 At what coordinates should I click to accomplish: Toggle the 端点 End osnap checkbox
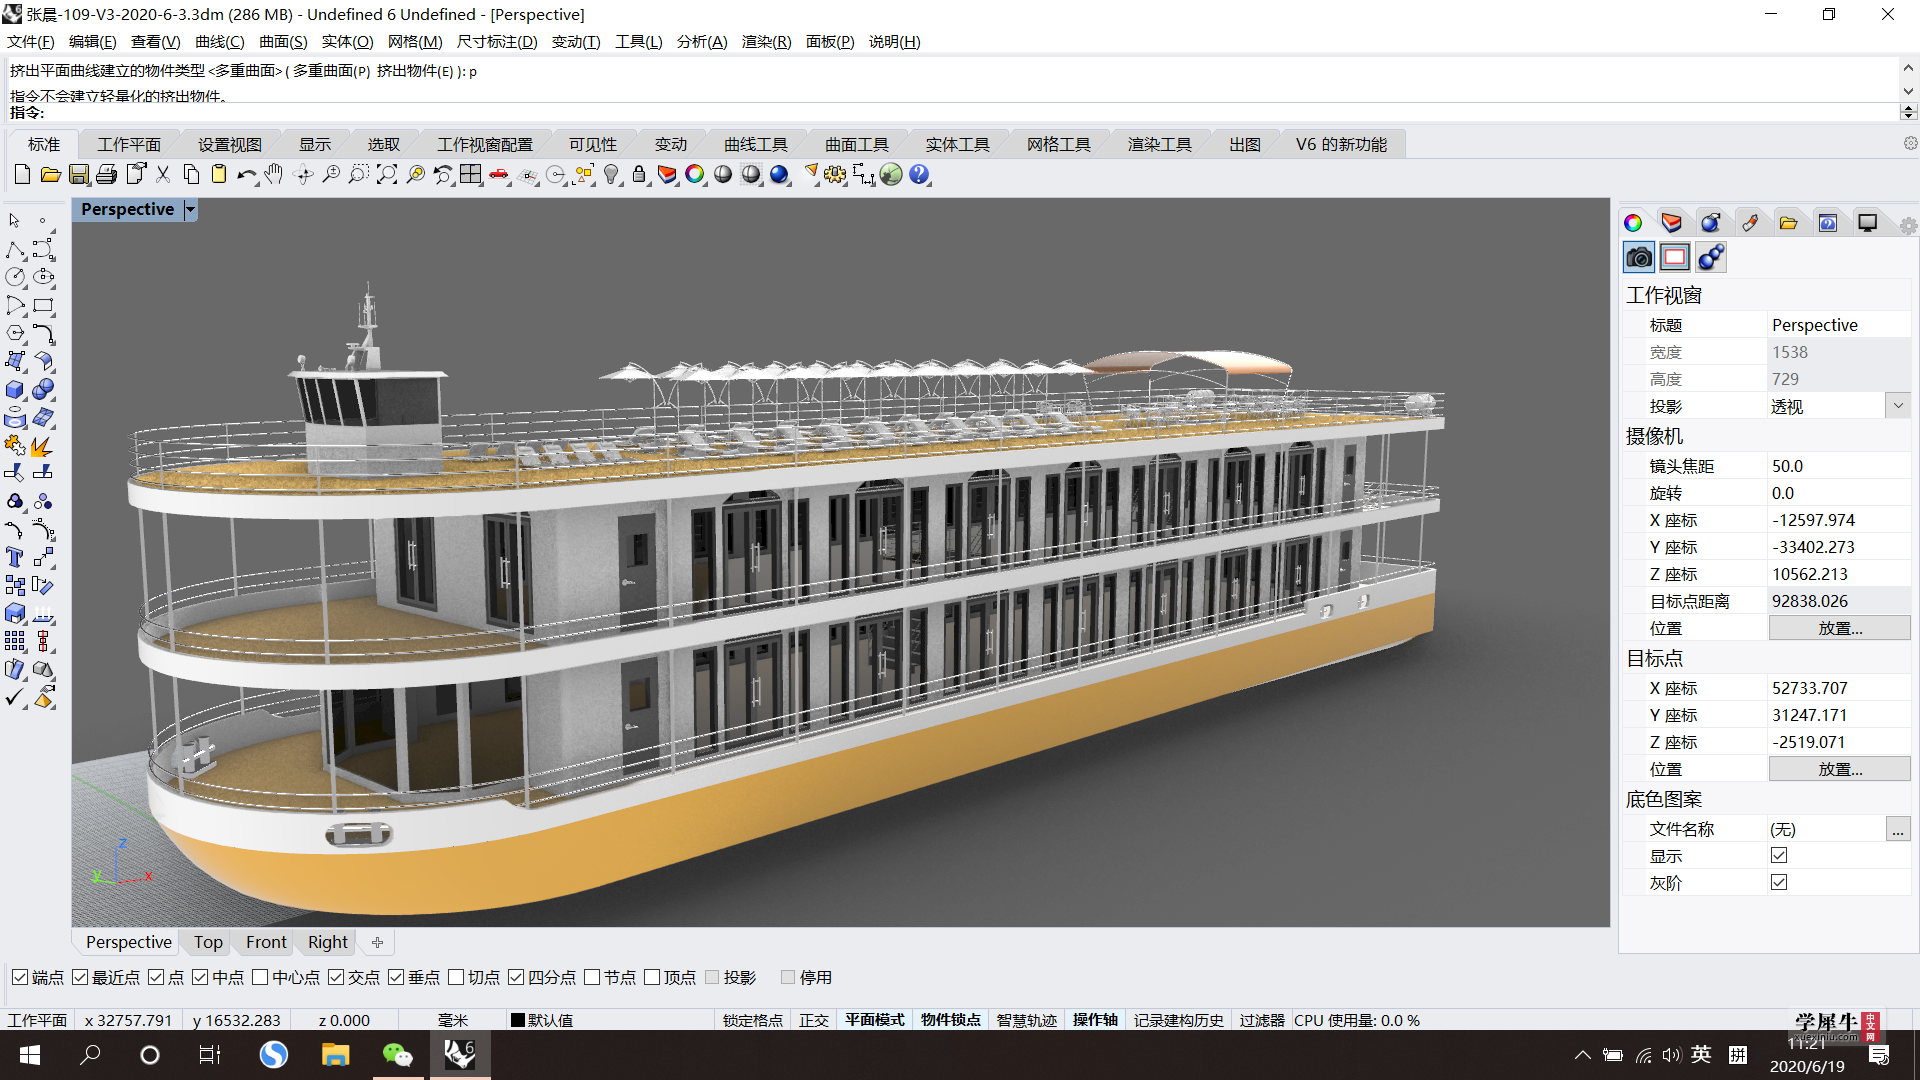coord(20,977)
